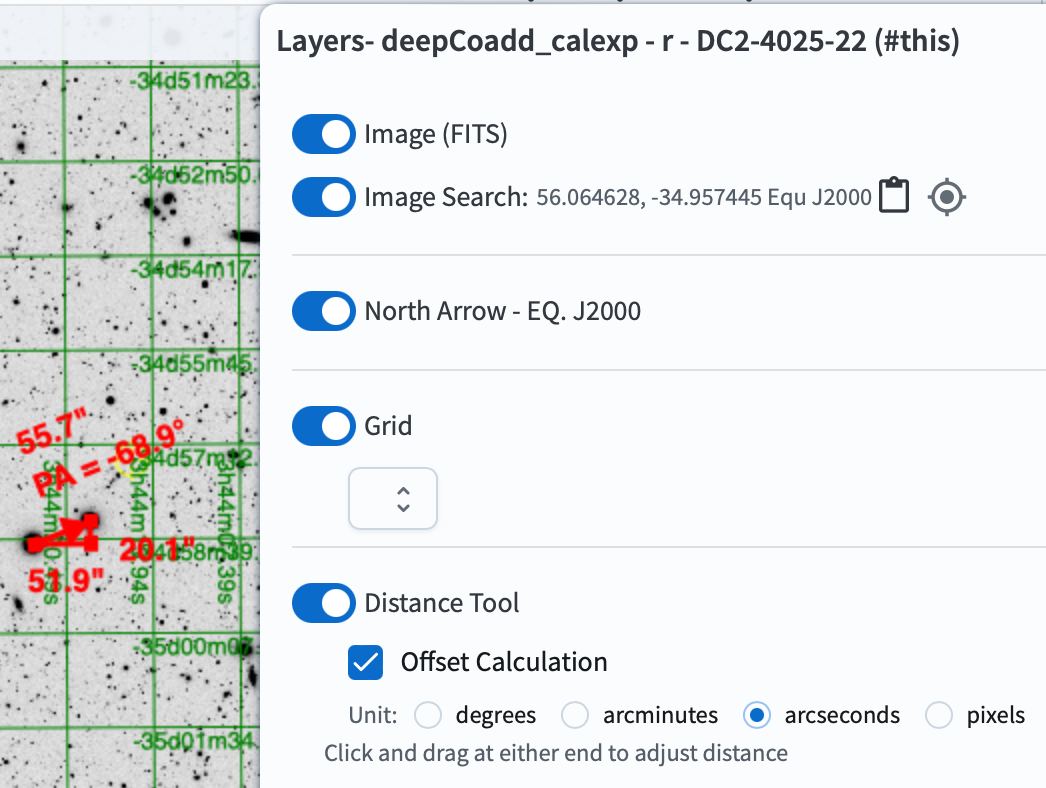Click the 20.1" offset label on image
The width and height of the screenshot is (1046, 788).
coord(148,550)
